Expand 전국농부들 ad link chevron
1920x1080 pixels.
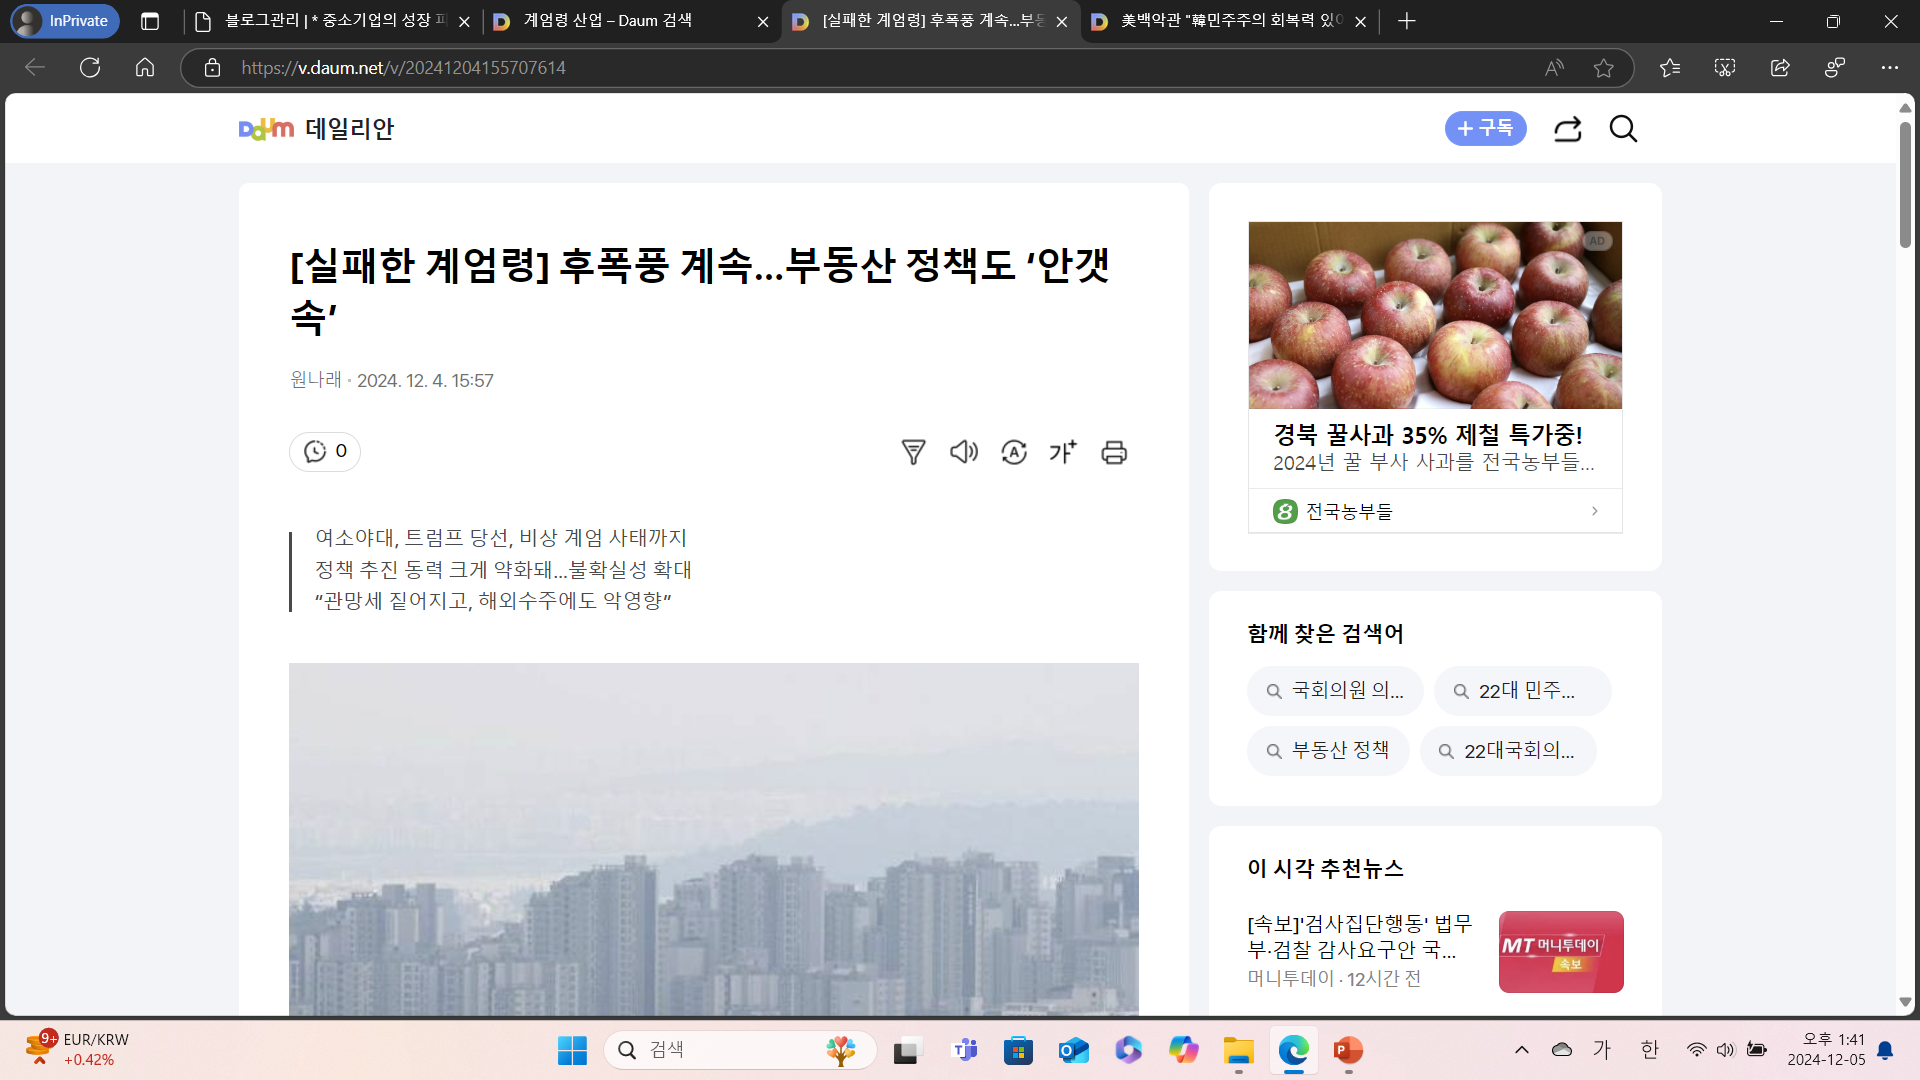(x=1594, y=511)
